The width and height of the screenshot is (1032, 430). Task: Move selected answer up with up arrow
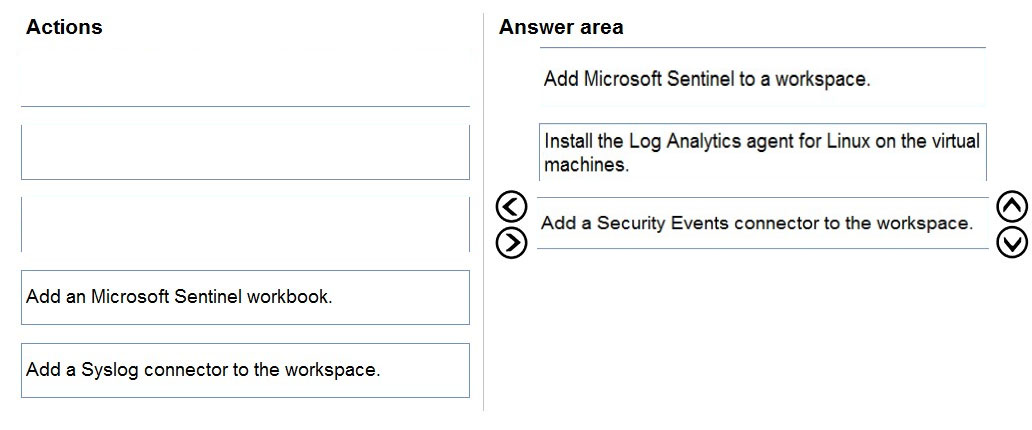click(x=1012, y=207)
